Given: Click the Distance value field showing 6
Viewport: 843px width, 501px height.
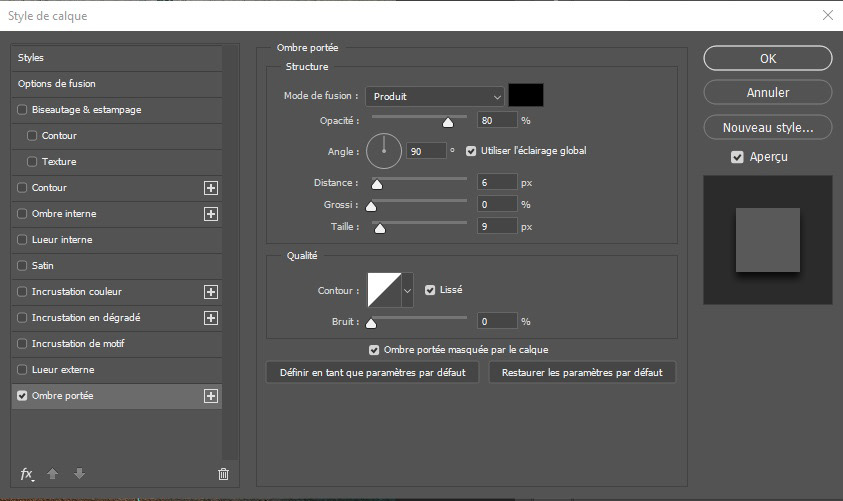Looking at the screenshot, I should [x=497, y=183].
